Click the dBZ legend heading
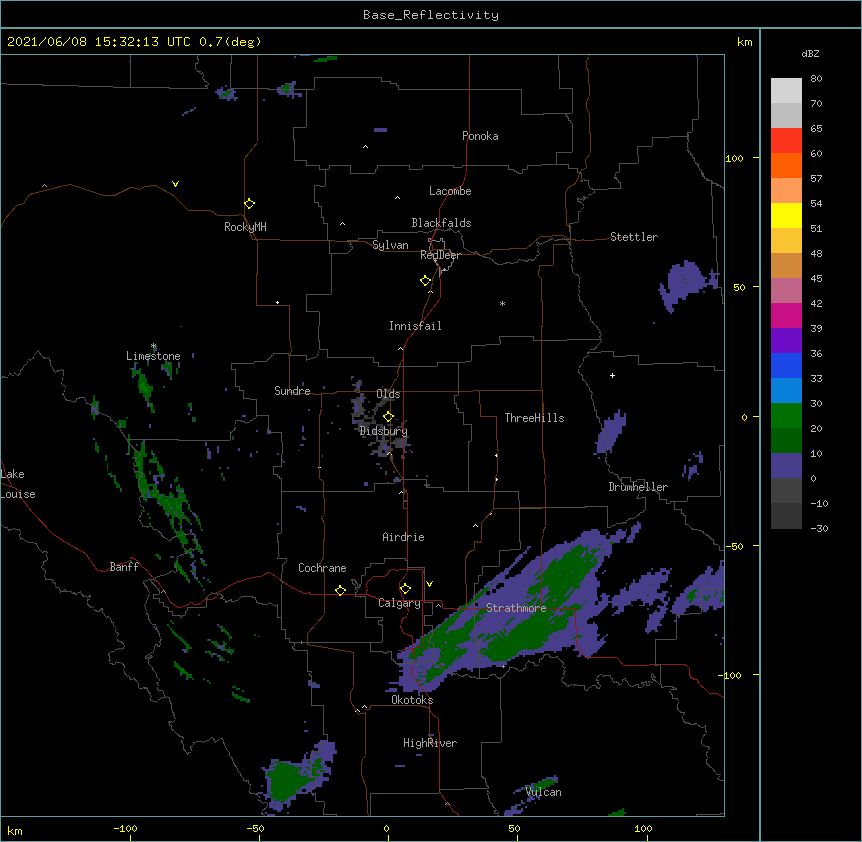 point(810,54)
